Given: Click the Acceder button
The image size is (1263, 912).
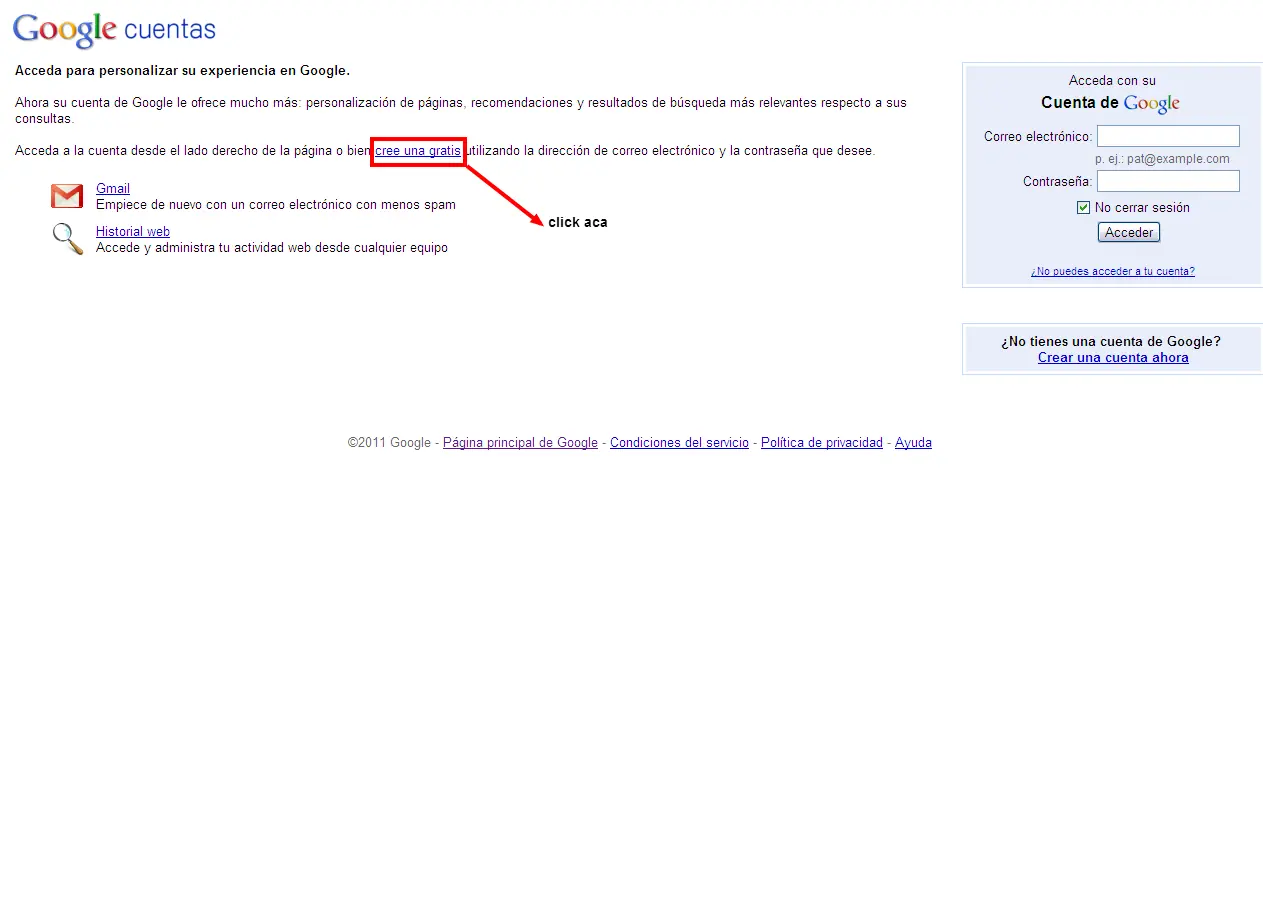Looking at the screenshot, I should coord(1129,232).
